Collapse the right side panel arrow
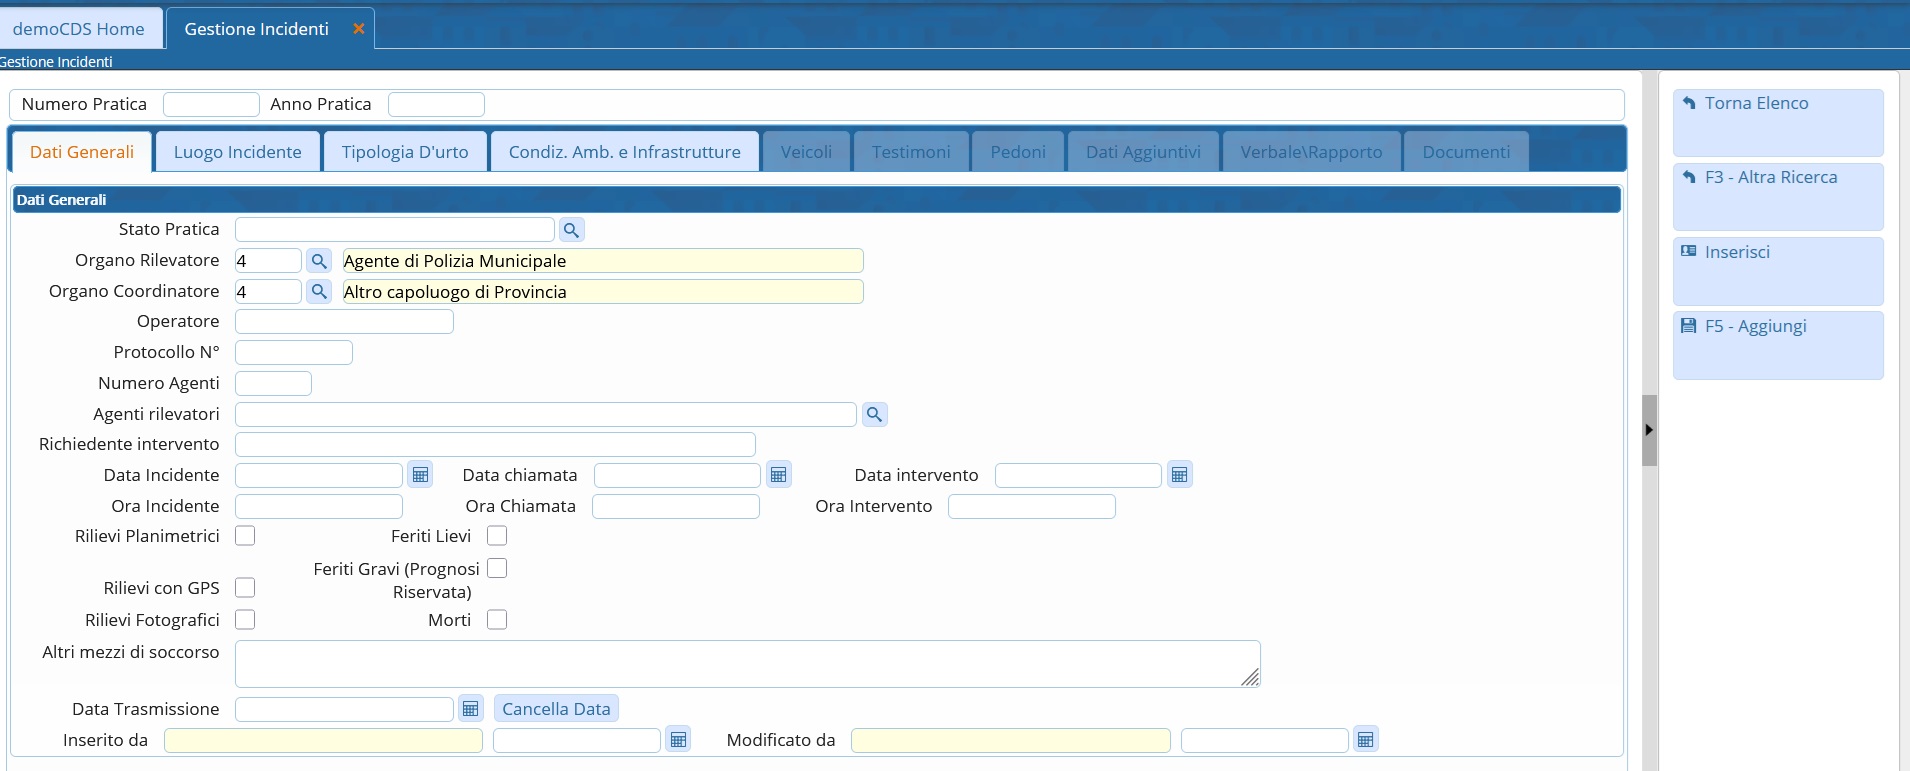Image resolution: width=1910 pixels, height=771 pixels. pos(1649,430)
